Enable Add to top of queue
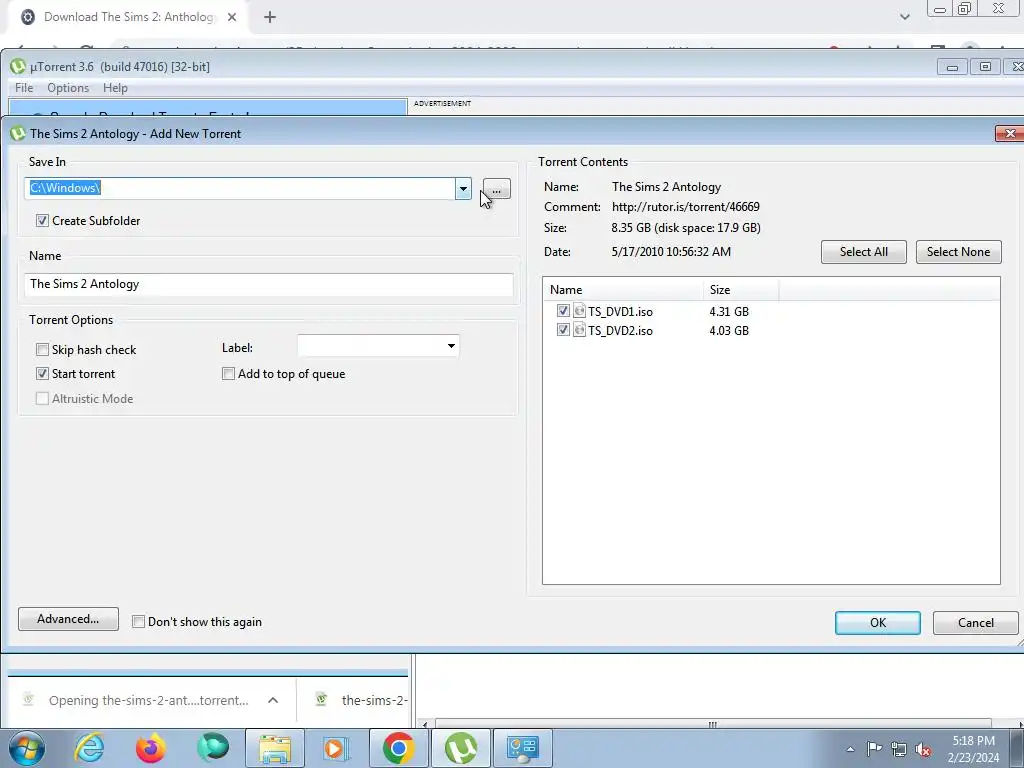This screenshot has width=1024, height=768. coord(229,374)
